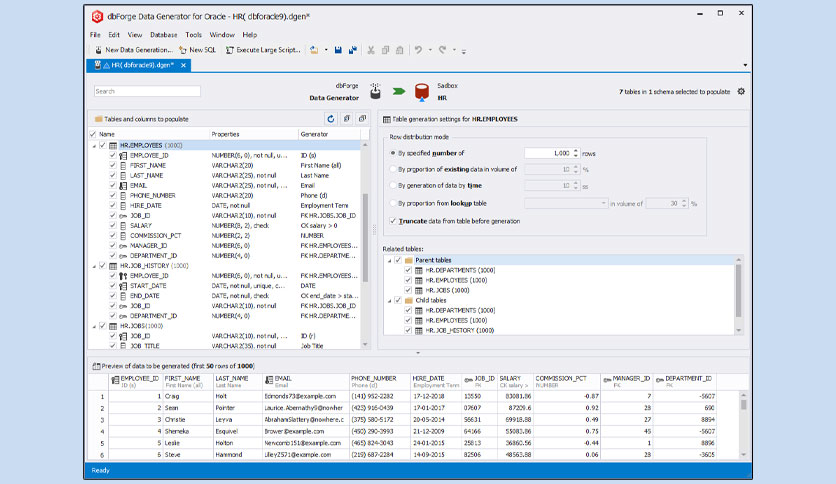Open the Edit menu
Screen dimensions: 836x484
point(114,35)
